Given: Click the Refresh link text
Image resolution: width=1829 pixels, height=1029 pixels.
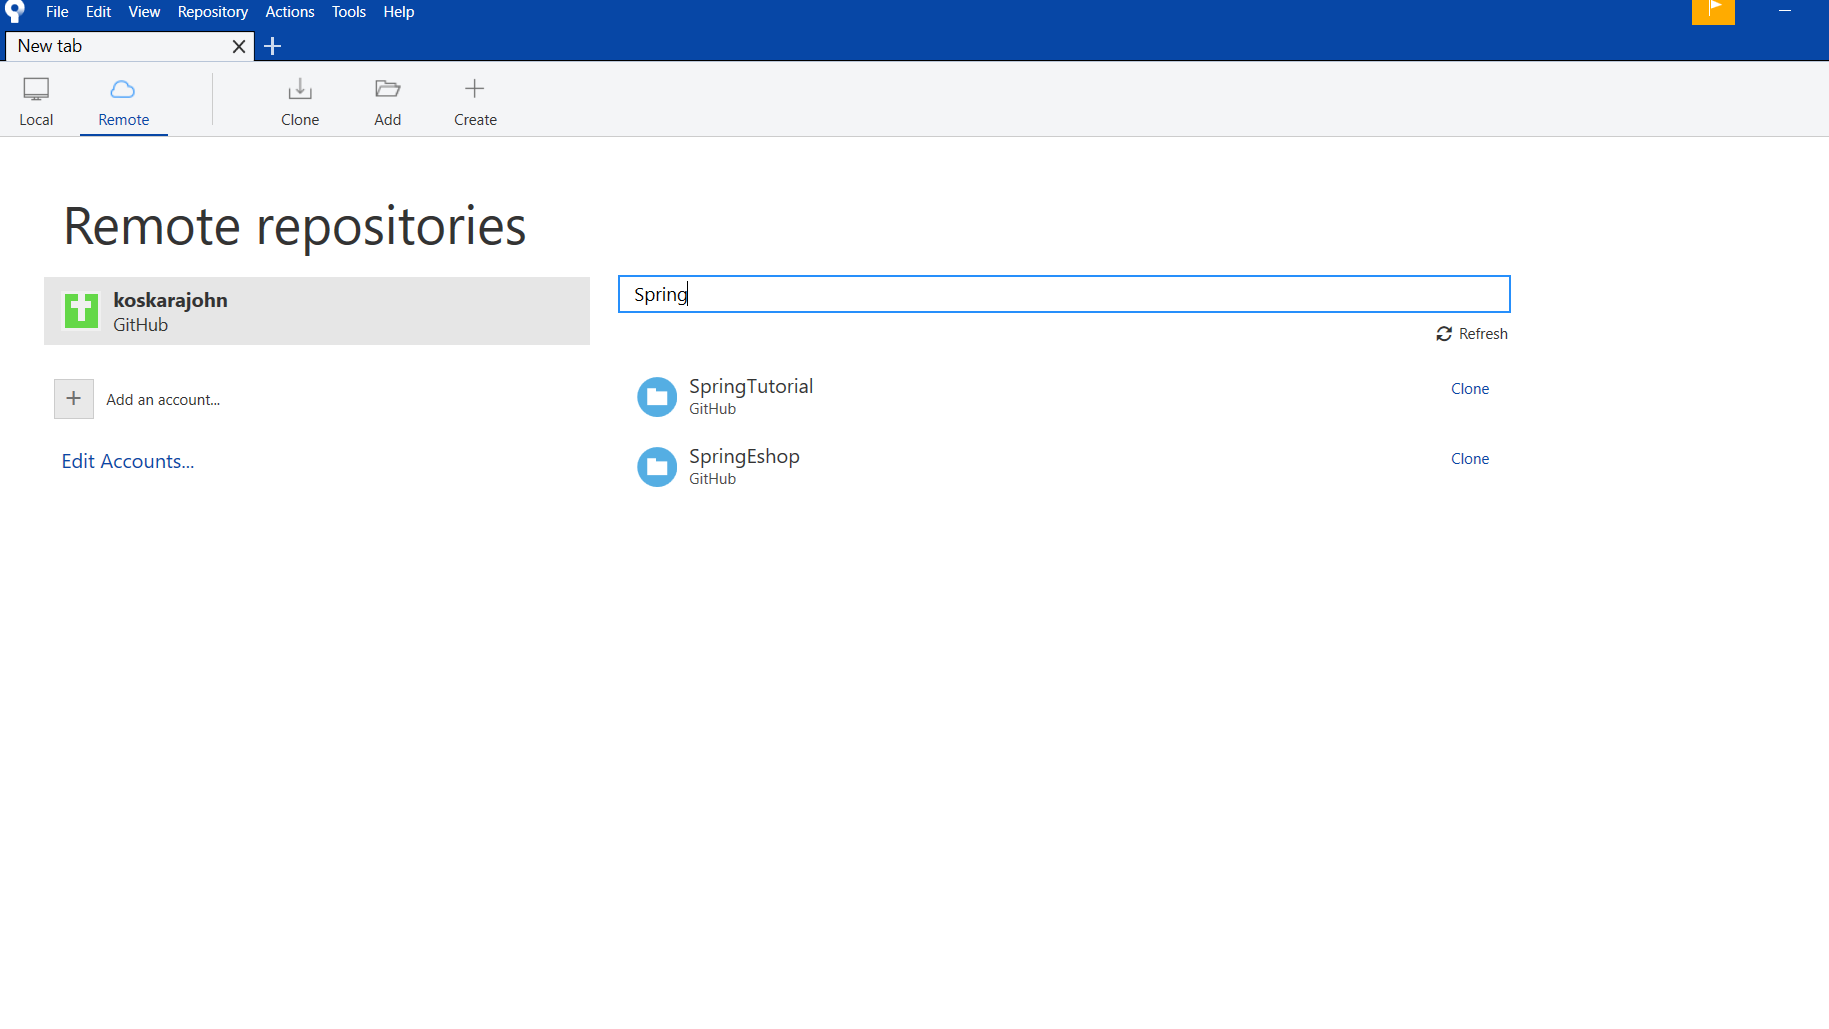Looking at the screenshot, I should 1483,334.
